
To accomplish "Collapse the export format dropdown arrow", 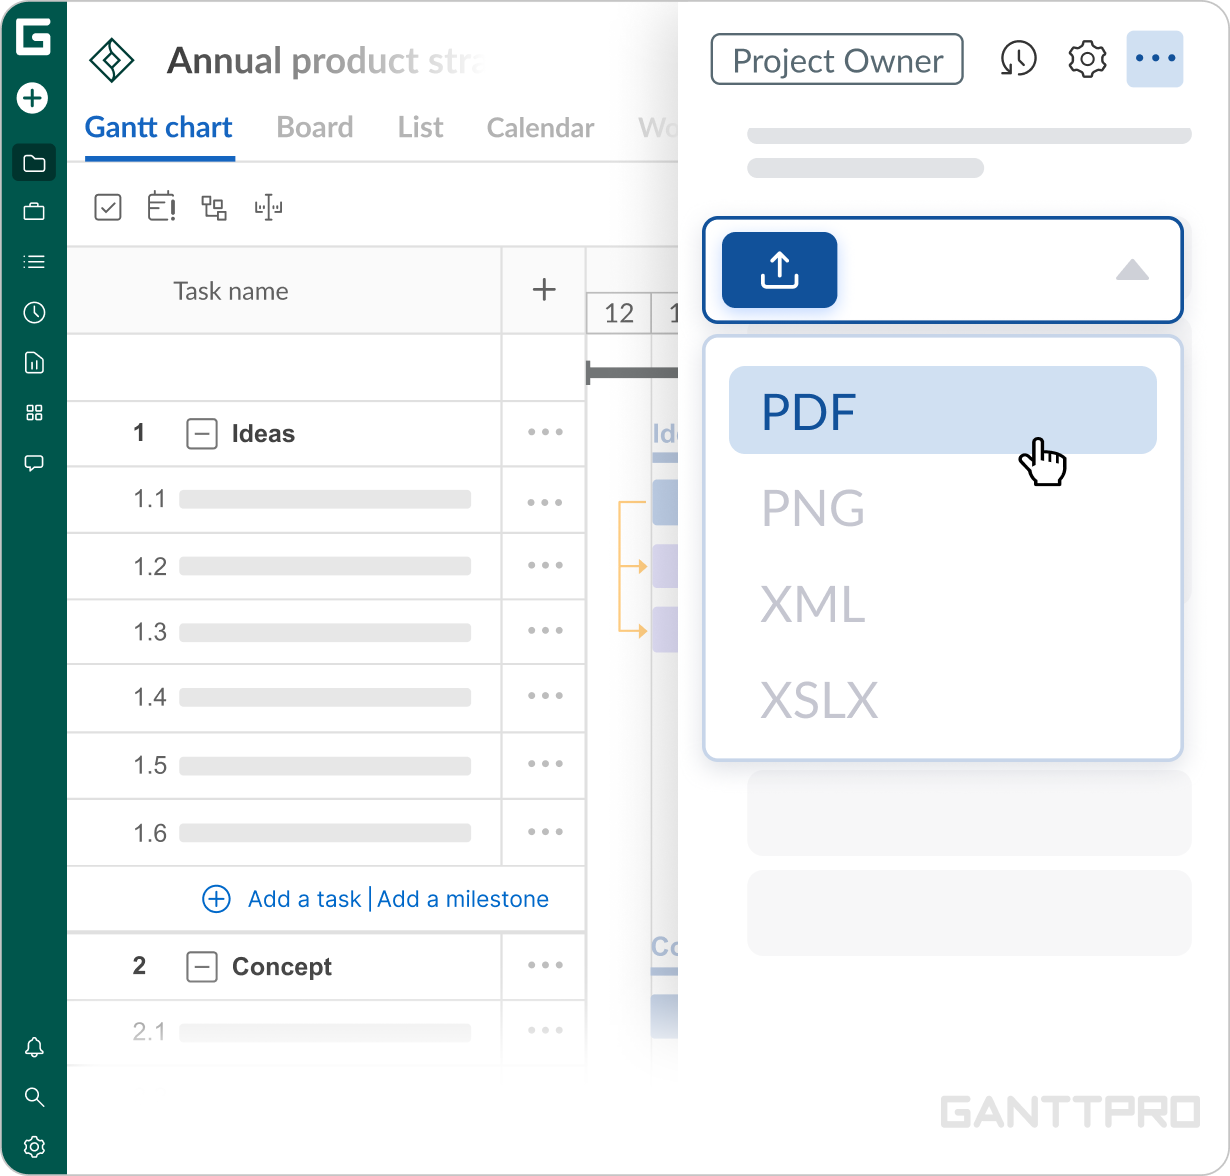I will pyautogui.click(x=1132, y=270).
